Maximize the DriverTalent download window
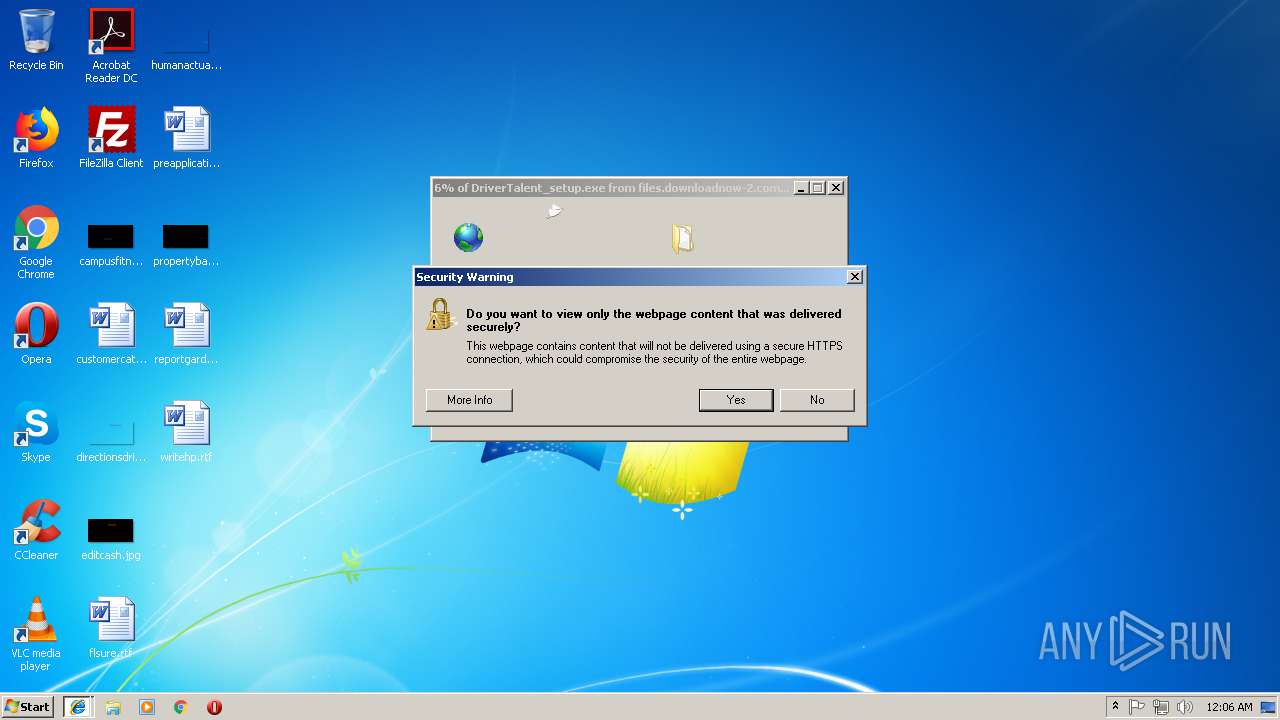The width and height of the screenshot is (1280, 720). pyautogui.click(x=818, y=188)
